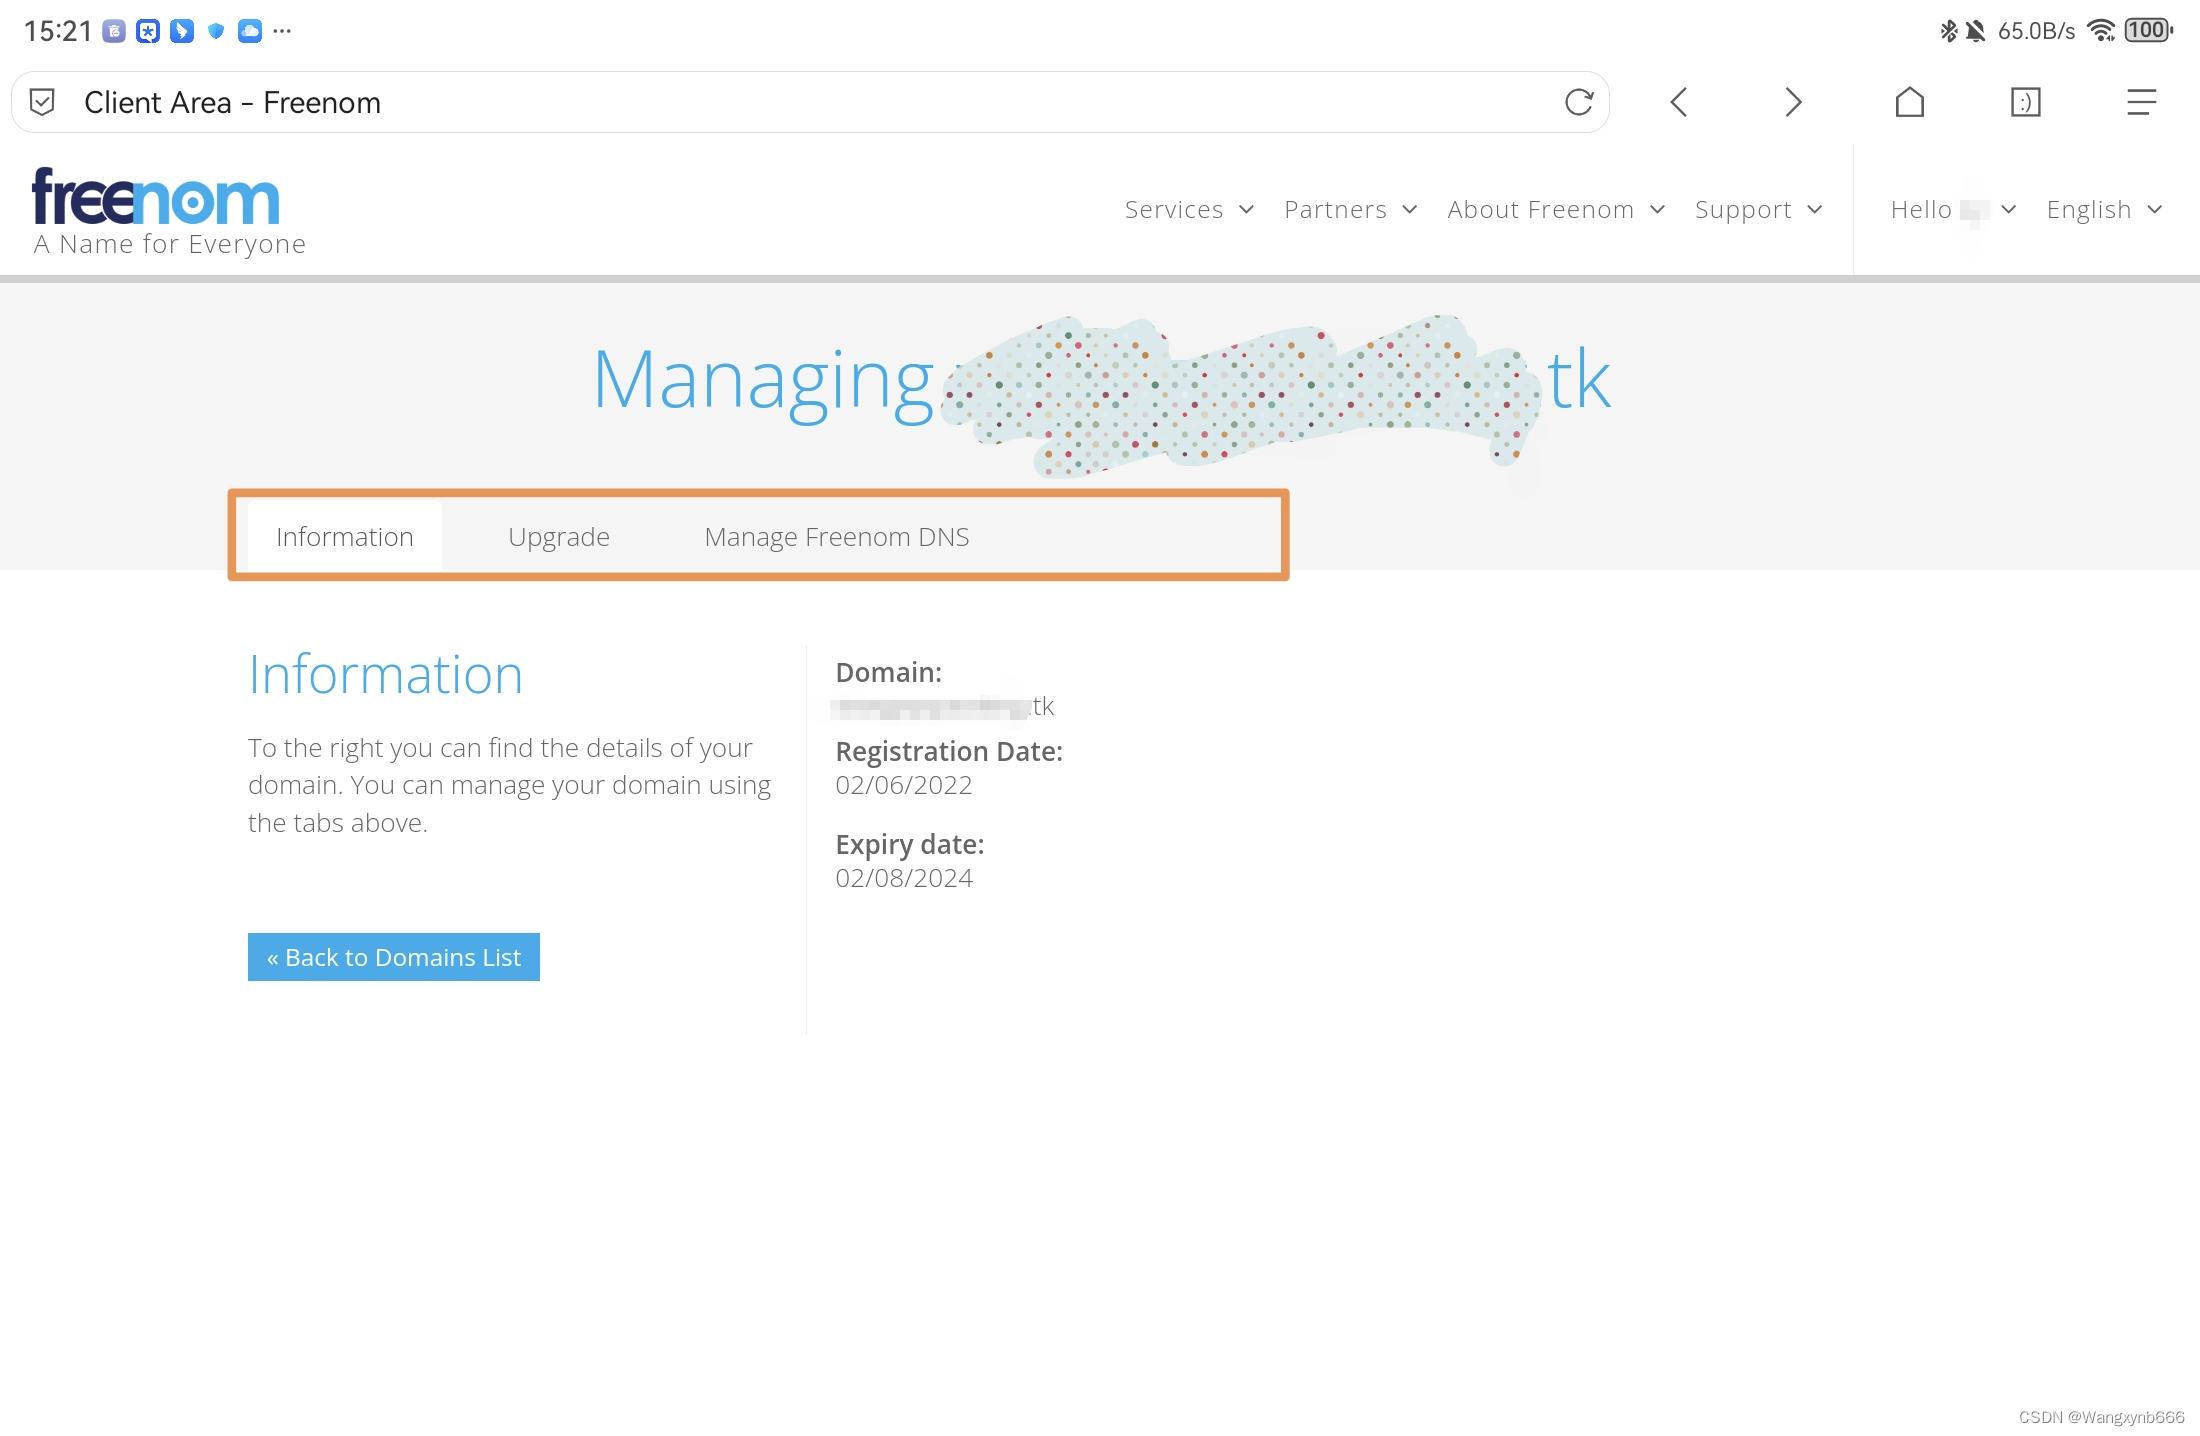
Task: Tap the battery indicator in status bar
Action: [x=2147, y=31]
